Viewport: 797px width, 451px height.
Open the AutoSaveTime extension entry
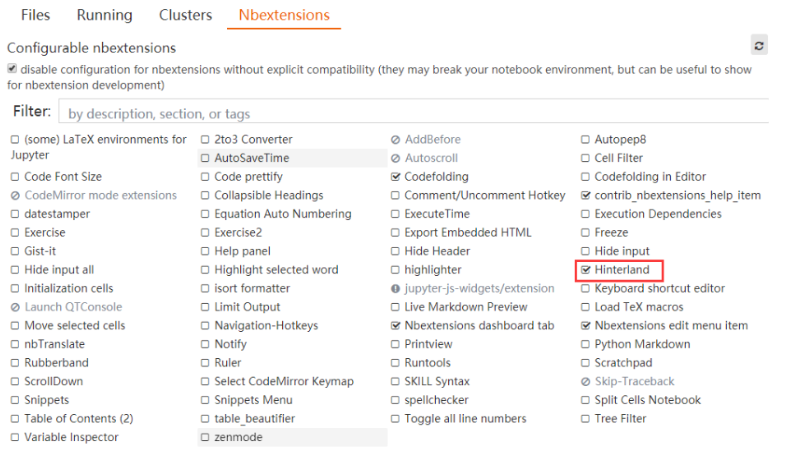251,159
